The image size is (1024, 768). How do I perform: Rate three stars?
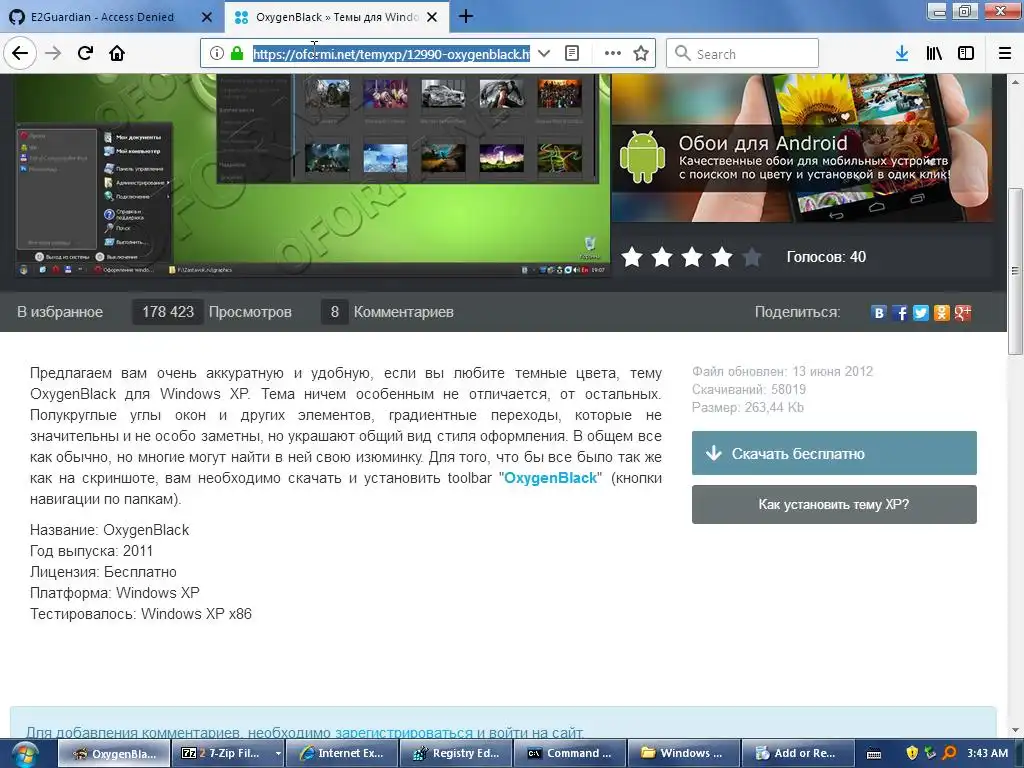click(x=692, y=257)
